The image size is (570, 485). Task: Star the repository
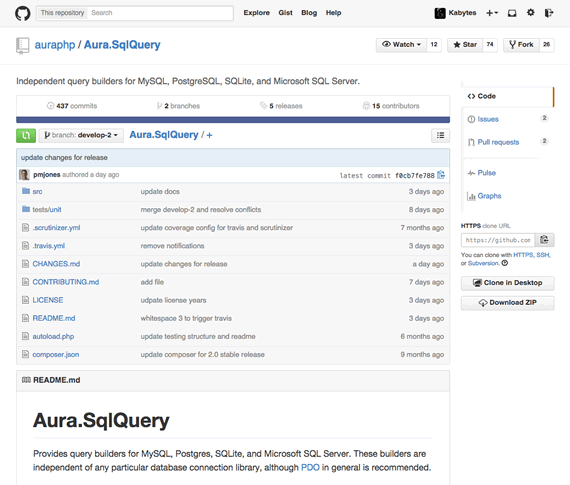[465, 45]
